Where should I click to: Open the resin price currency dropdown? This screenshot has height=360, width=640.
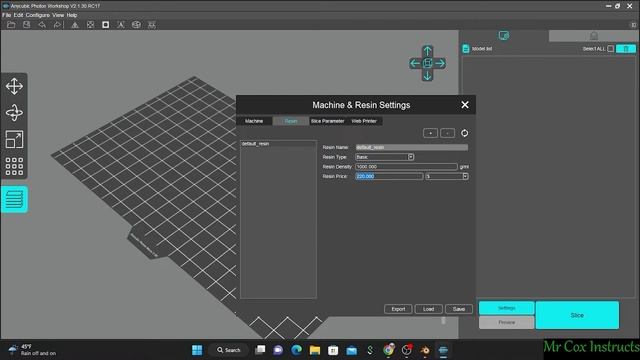(x=465, y=176)
